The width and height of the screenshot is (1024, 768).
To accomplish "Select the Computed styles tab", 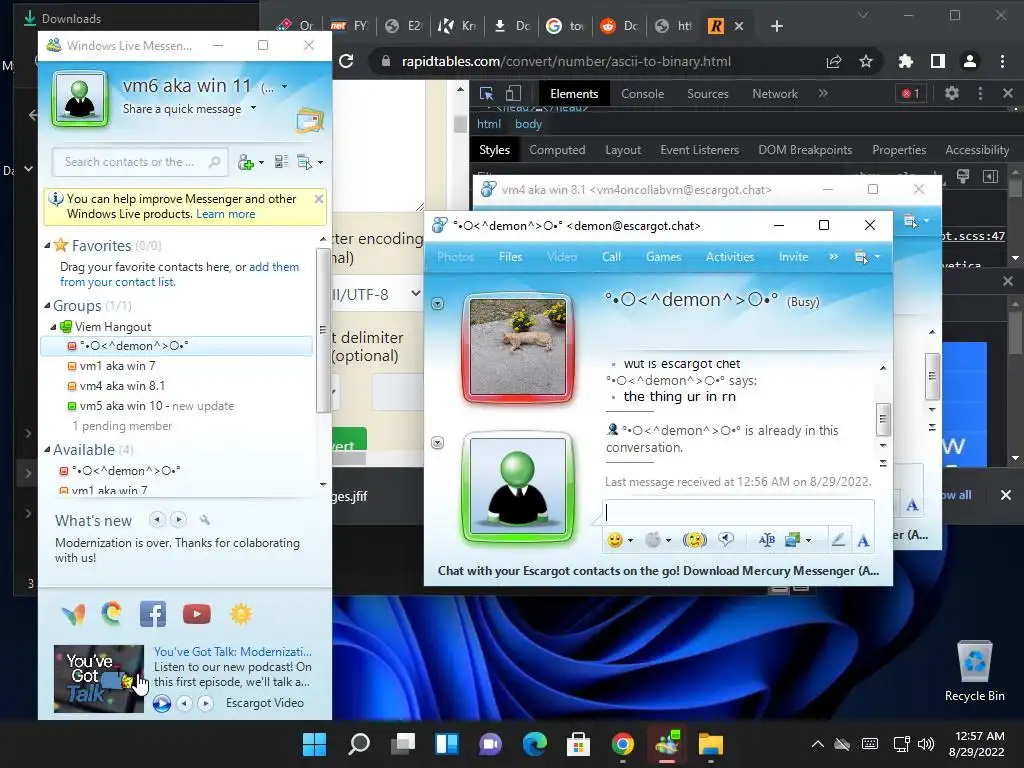I will [557, 150].
